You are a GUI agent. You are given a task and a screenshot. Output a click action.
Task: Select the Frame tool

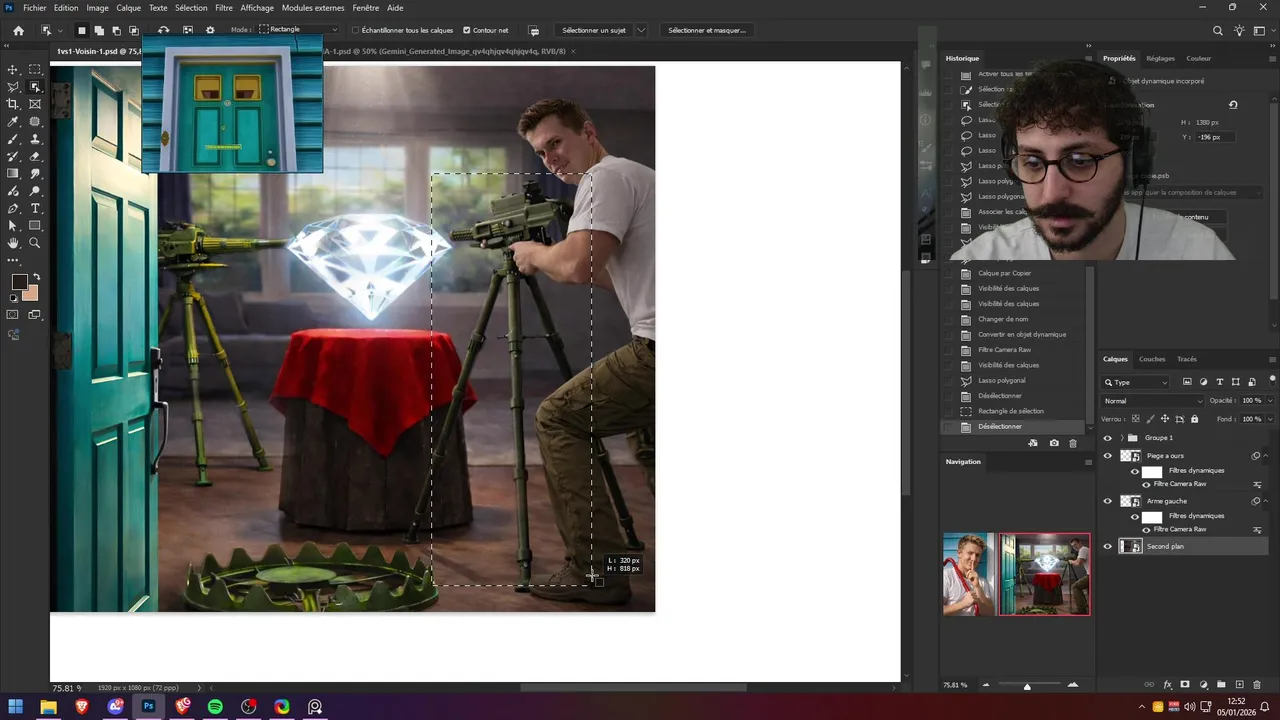pyautogui.click(x=35, y=104)
